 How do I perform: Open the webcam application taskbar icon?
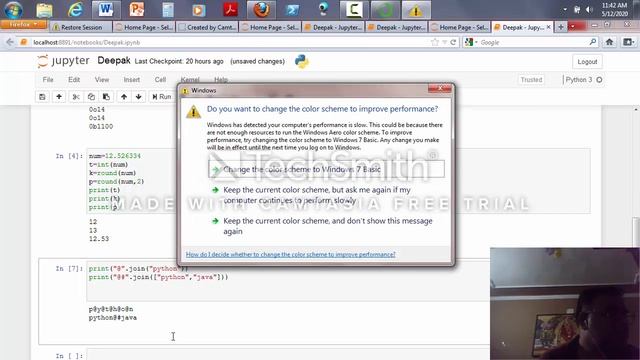[323, 10]
